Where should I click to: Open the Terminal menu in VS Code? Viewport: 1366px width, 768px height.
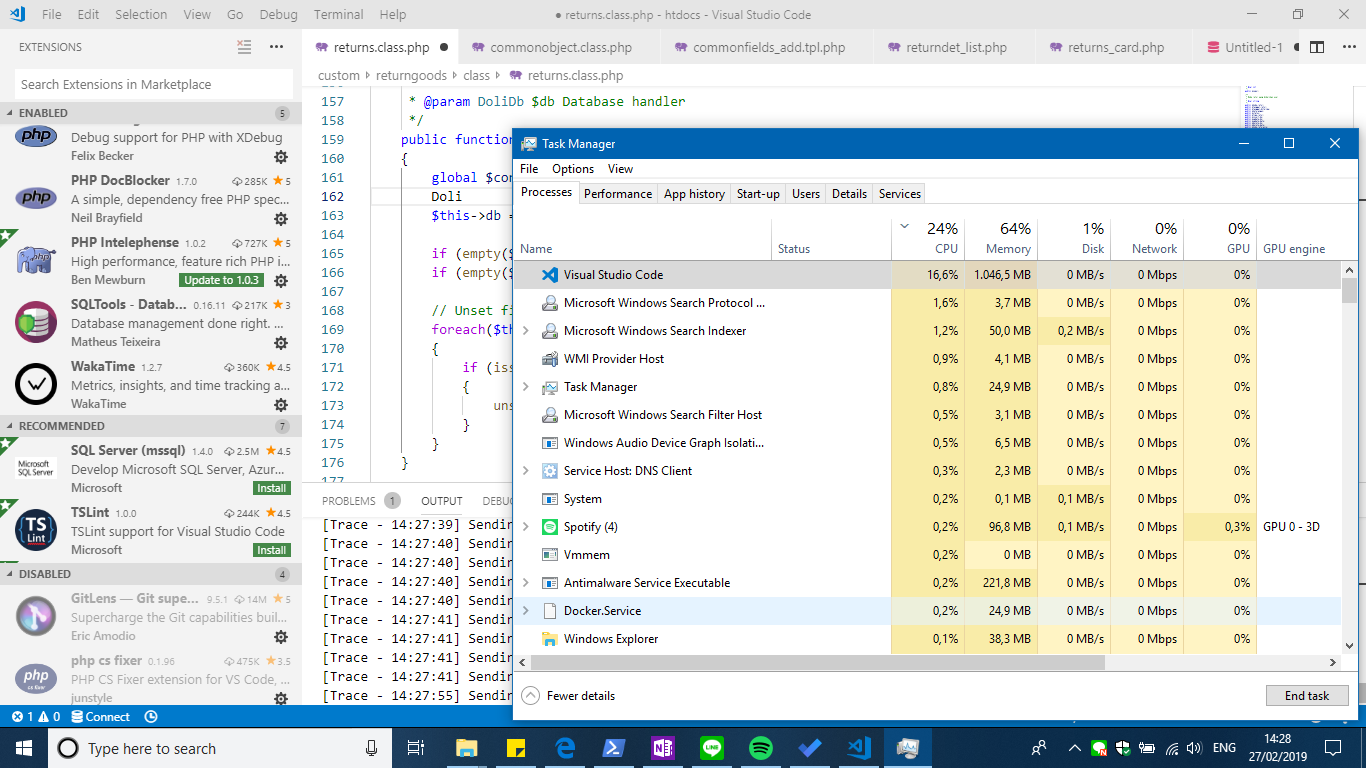(x=338, y=15)
